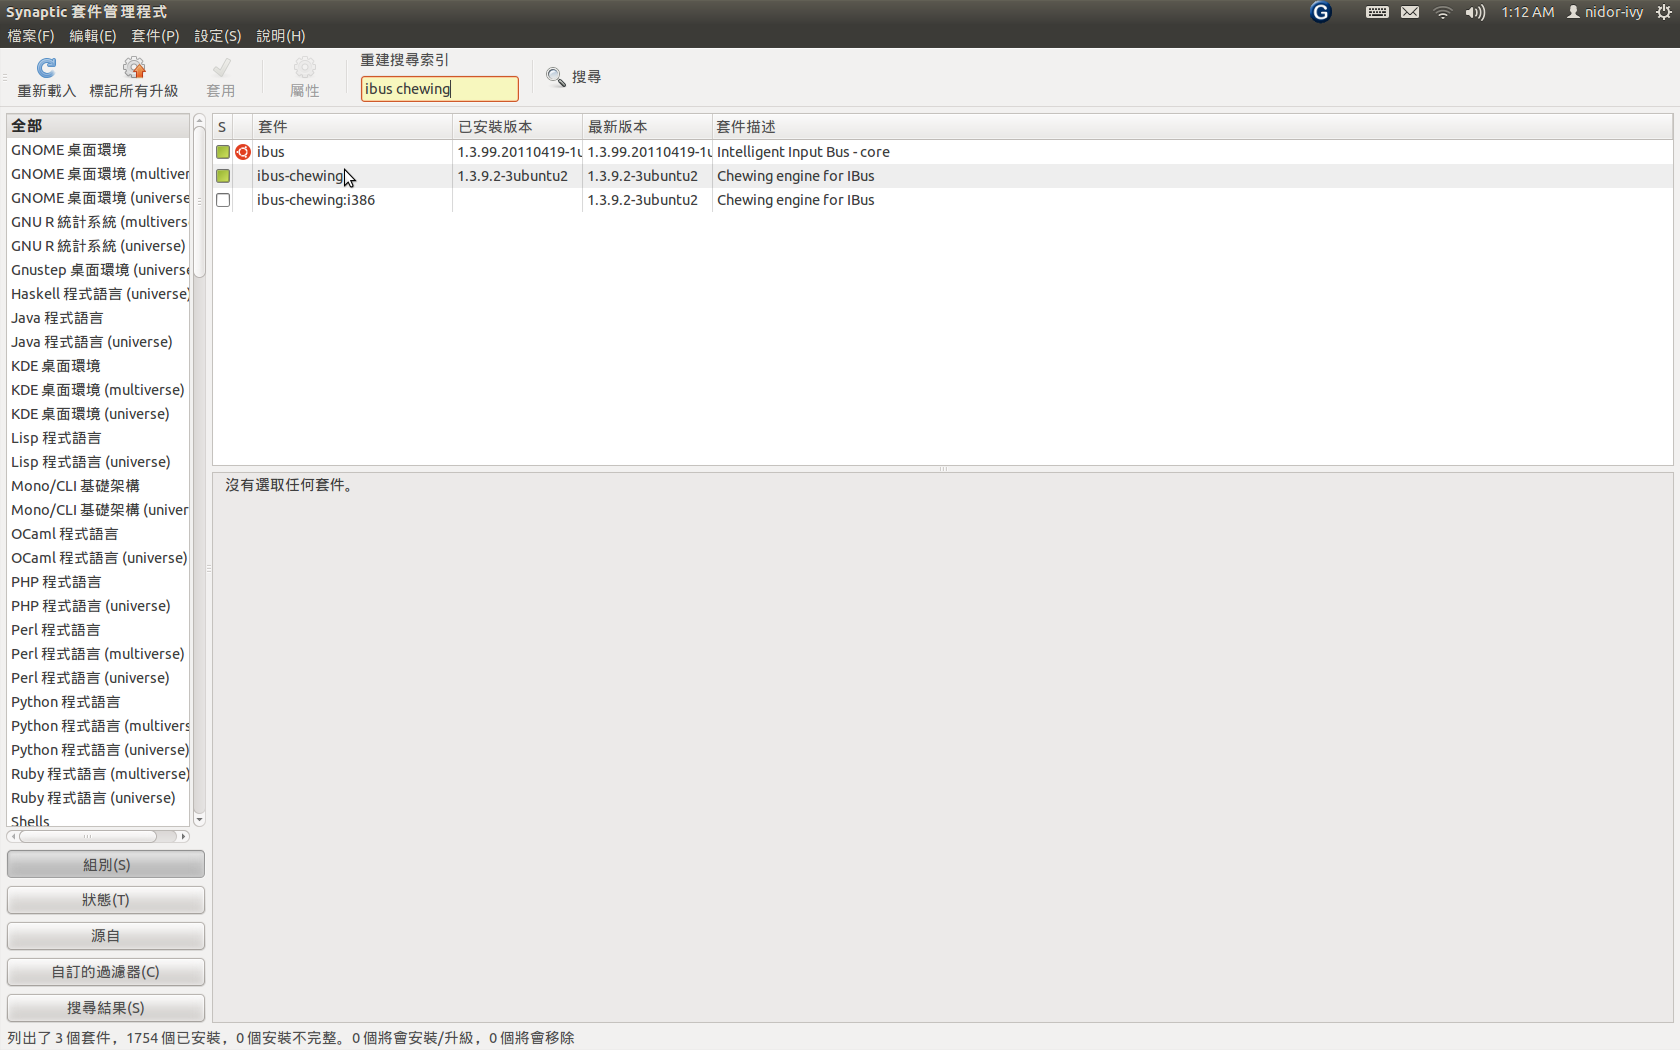This screenshot has width=1680, height=1050.
Task: Open the 設定(S) menu
Action: (218, 36)
